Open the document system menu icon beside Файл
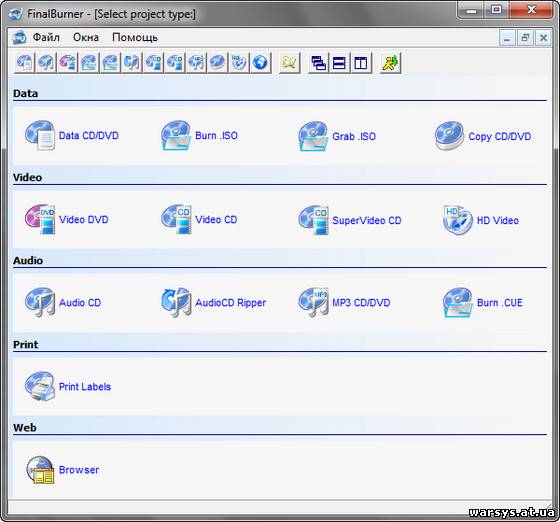 pyautogui.click(x=19, y=37)
